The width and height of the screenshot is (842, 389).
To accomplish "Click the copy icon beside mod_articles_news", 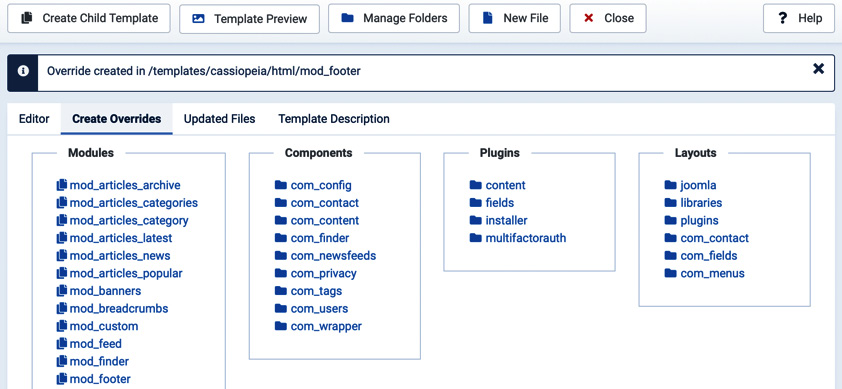I will pyautogui.click(x=62, y=255).
